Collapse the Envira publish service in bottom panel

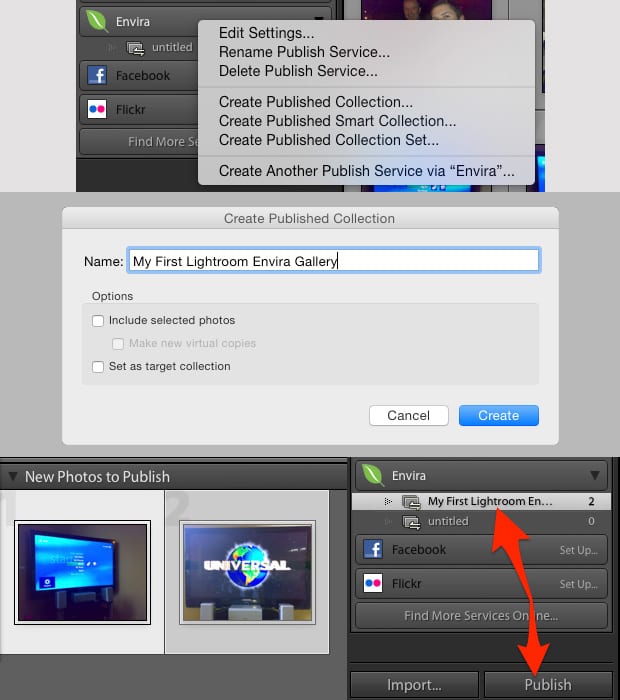pos(595,475)
